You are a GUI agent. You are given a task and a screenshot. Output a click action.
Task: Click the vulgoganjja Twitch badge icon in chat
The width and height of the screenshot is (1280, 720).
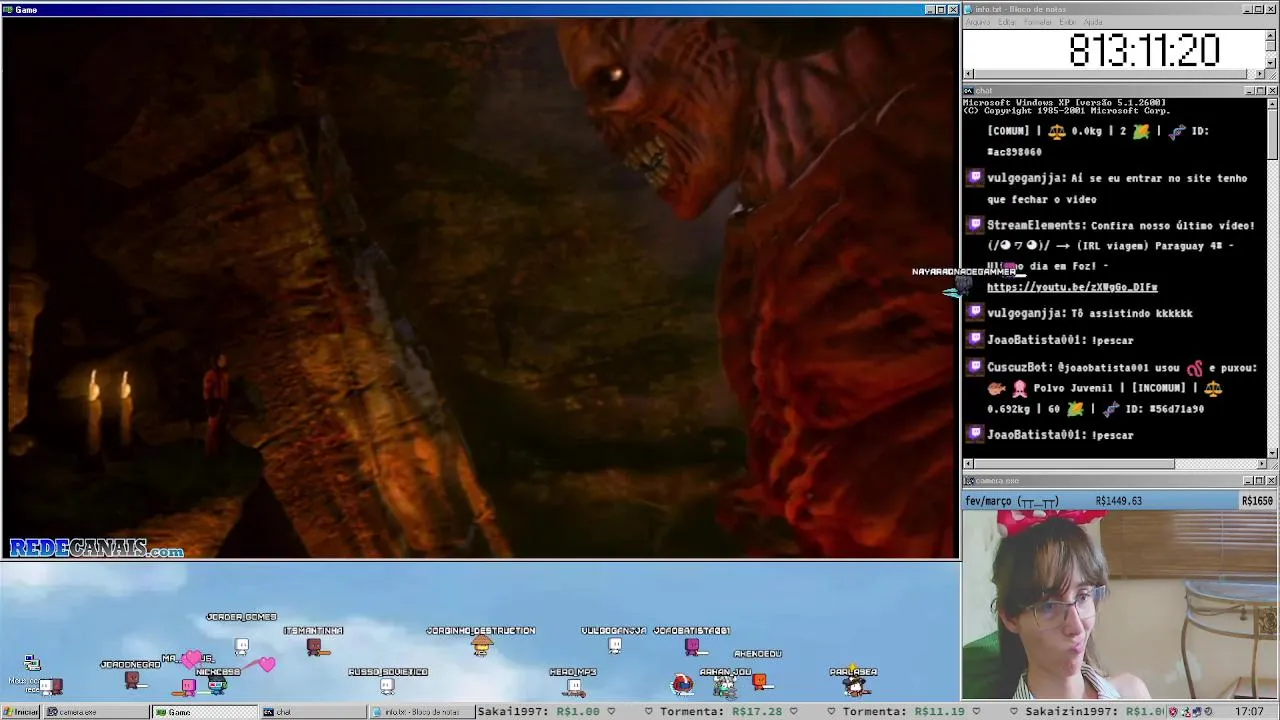point(975,178)
